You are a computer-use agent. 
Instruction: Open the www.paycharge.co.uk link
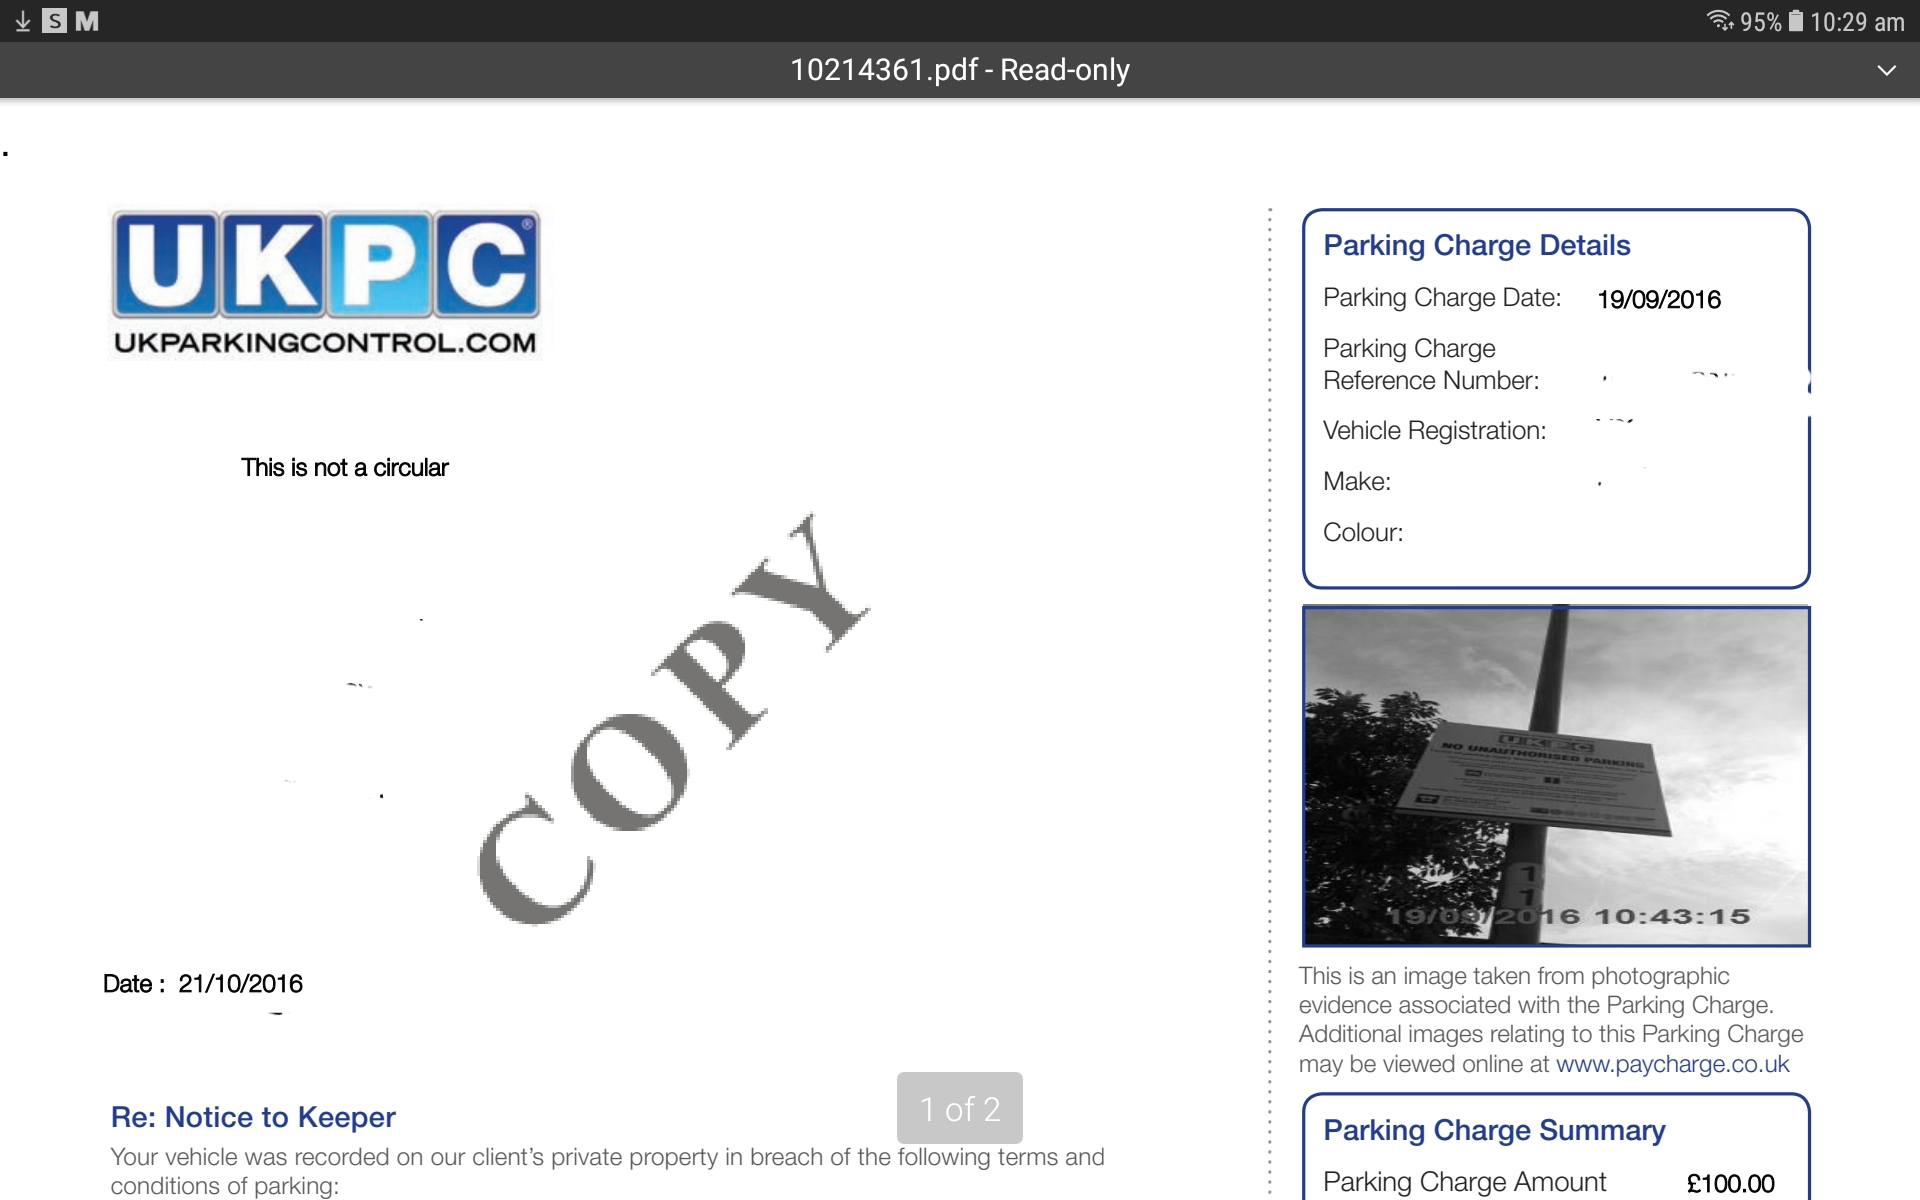point(1672,1064)
